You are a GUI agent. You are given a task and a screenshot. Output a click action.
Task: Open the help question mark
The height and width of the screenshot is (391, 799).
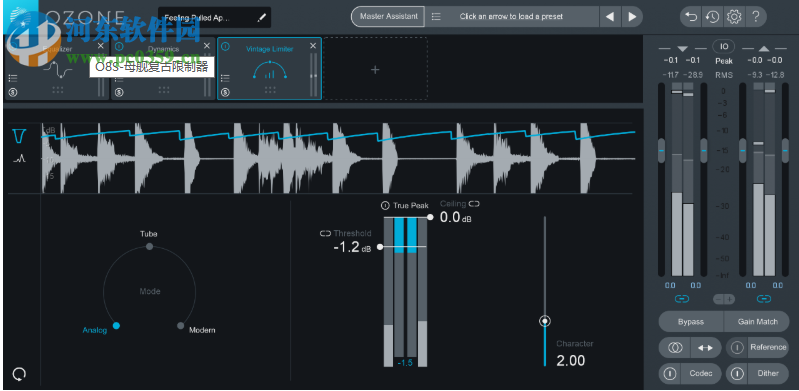[x=756, y=17]
